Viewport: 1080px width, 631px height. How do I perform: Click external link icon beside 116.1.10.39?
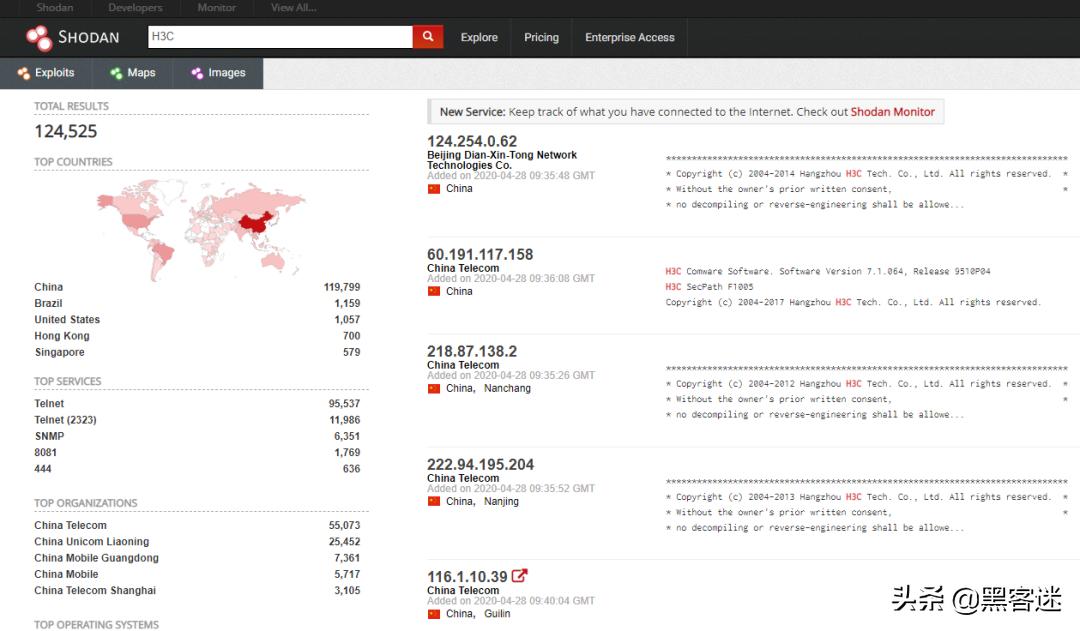[x=520, y=576]
